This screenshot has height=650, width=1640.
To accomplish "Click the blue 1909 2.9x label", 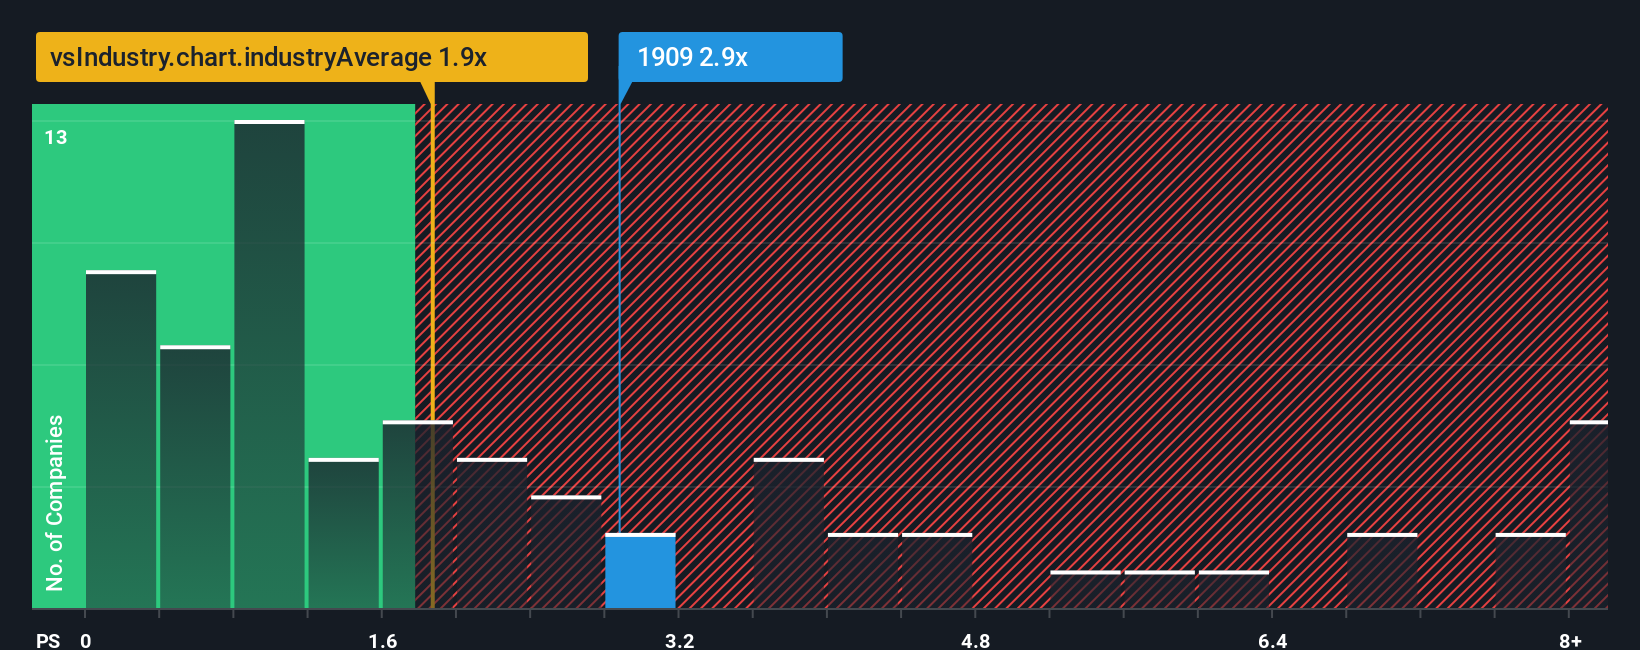I will (x=730, y=57).
